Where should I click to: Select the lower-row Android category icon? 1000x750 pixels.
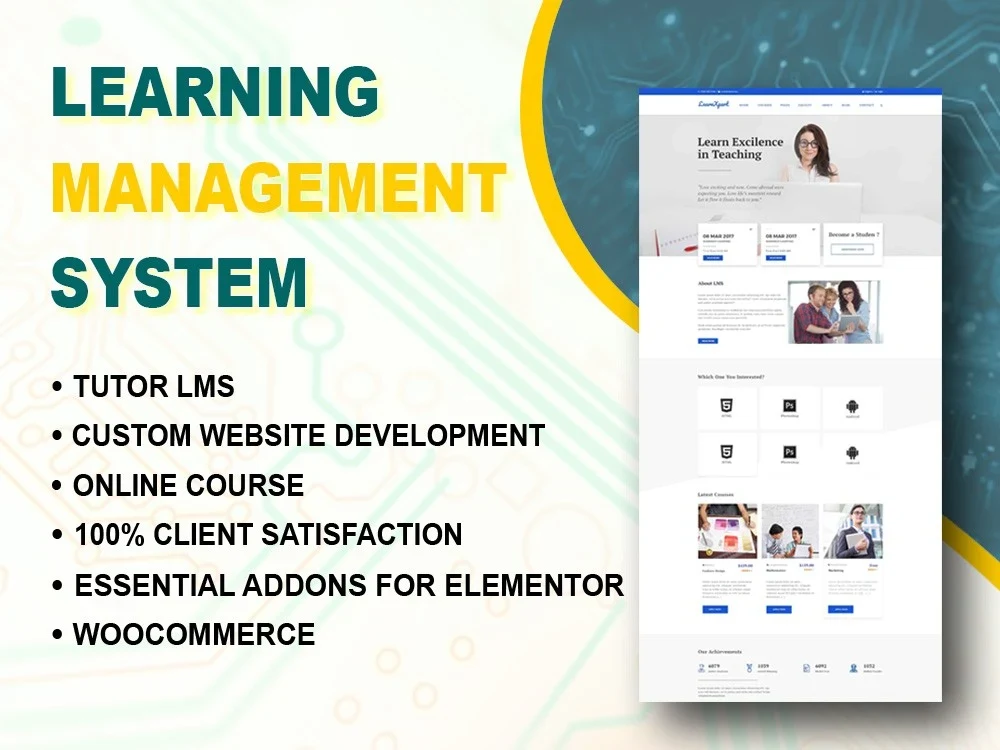point(852,453)
